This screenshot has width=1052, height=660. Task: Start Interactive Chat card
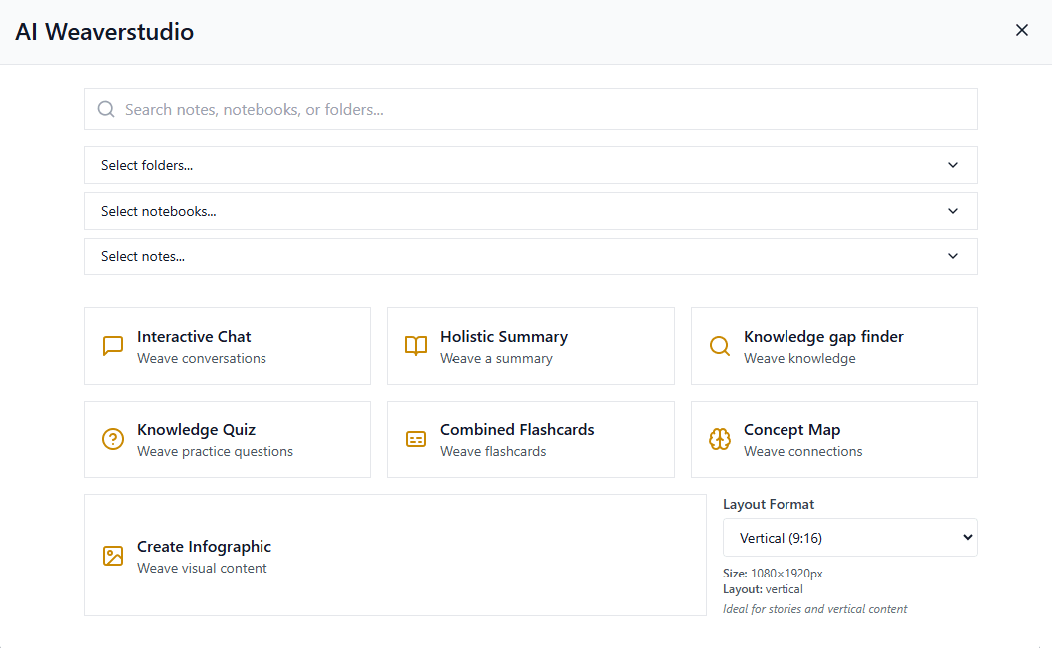(x=227, y=346)
